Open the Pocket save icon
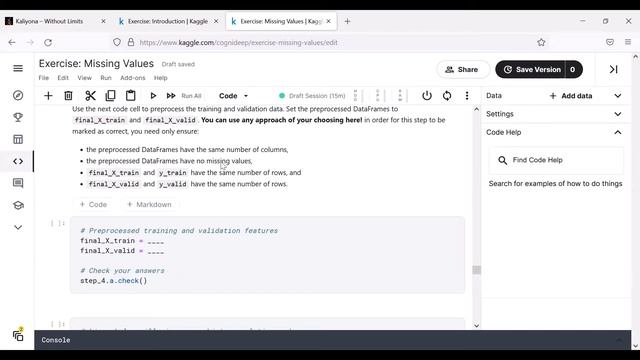 [610, 42]
